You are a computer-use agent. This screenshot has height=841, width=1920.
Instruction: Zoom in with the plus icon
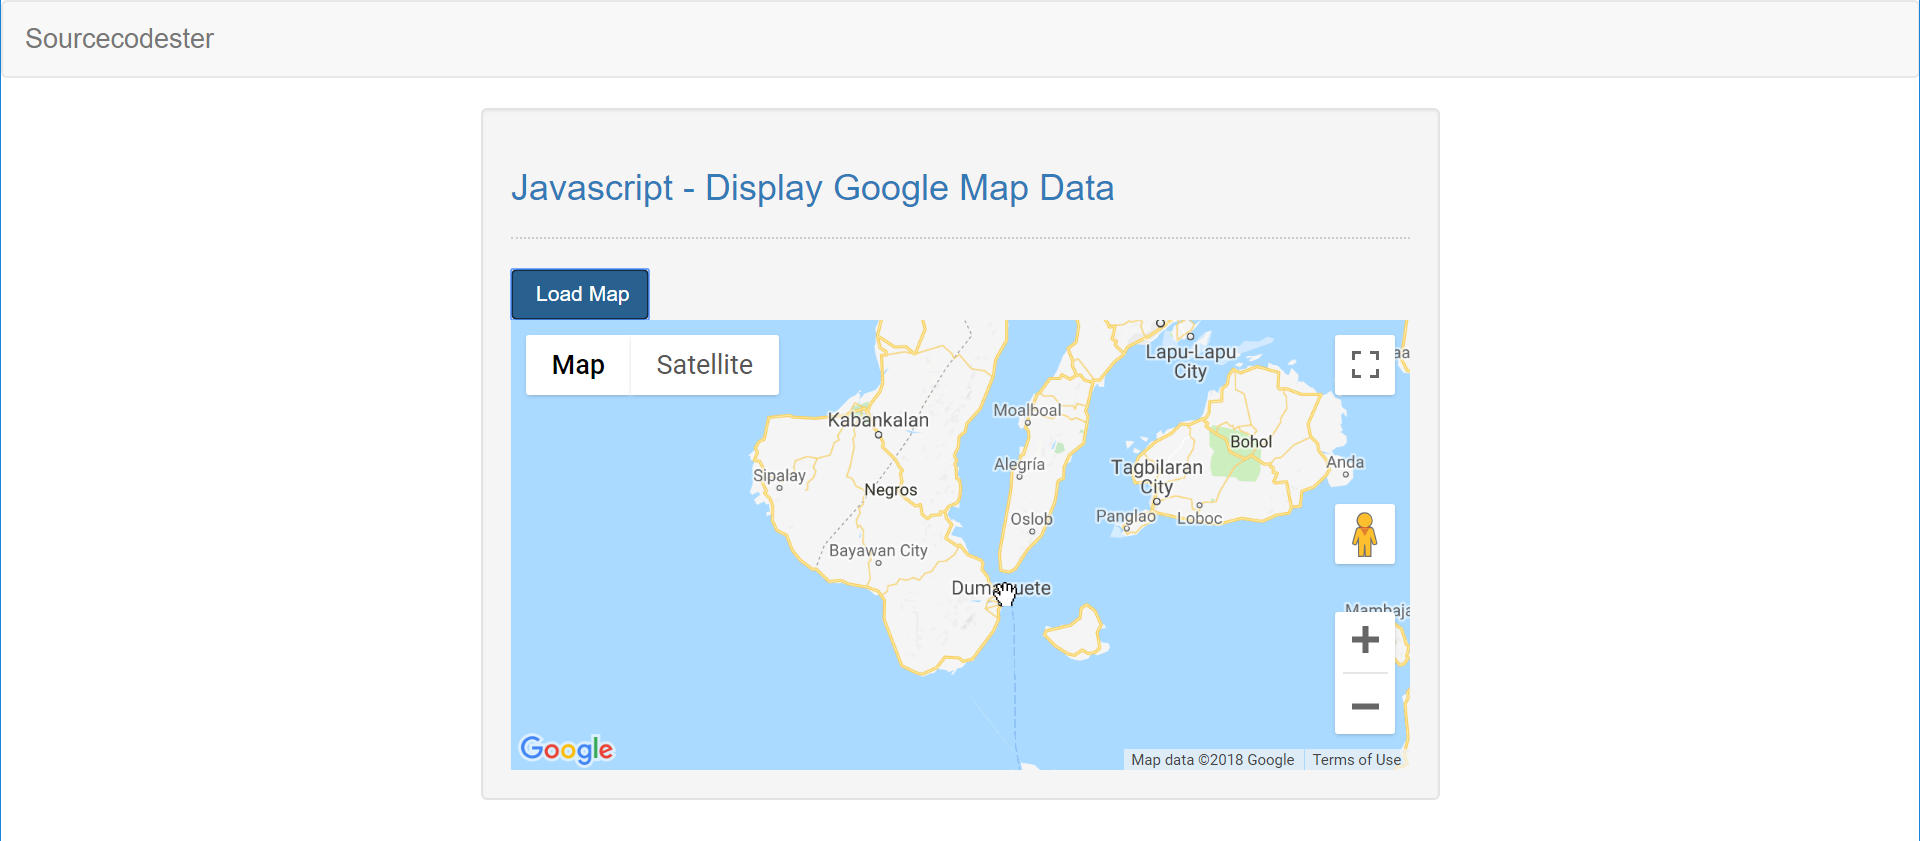(1365, 641)
